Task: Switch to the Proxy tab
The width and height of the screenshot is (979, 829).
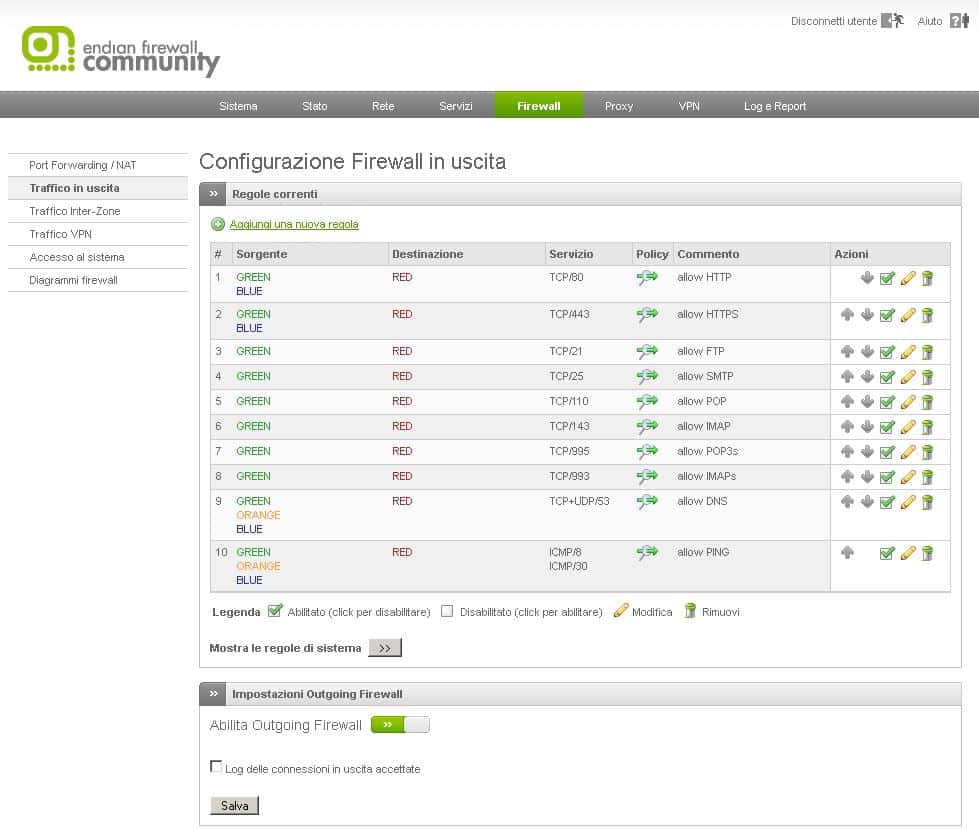Action: 618,105
